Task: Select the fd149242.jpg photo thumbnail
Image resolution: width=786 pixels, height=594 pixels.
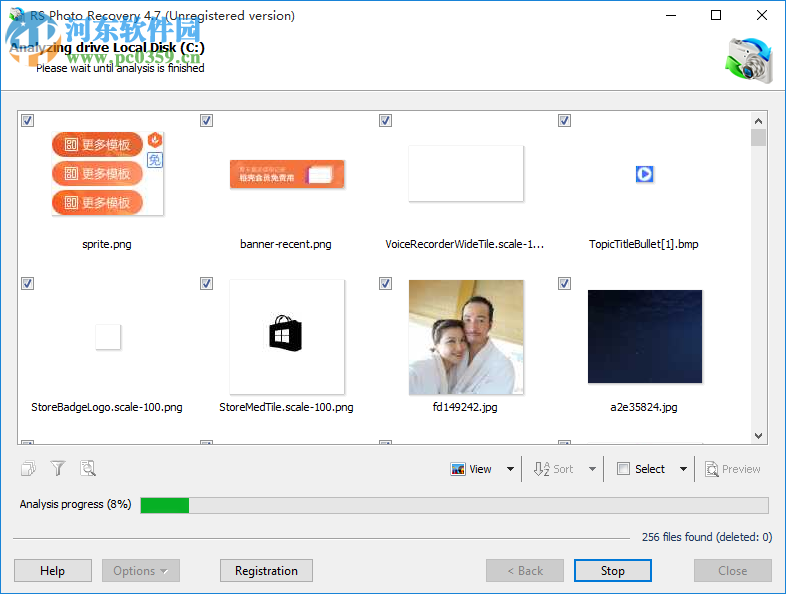Action: click(466, 337)
